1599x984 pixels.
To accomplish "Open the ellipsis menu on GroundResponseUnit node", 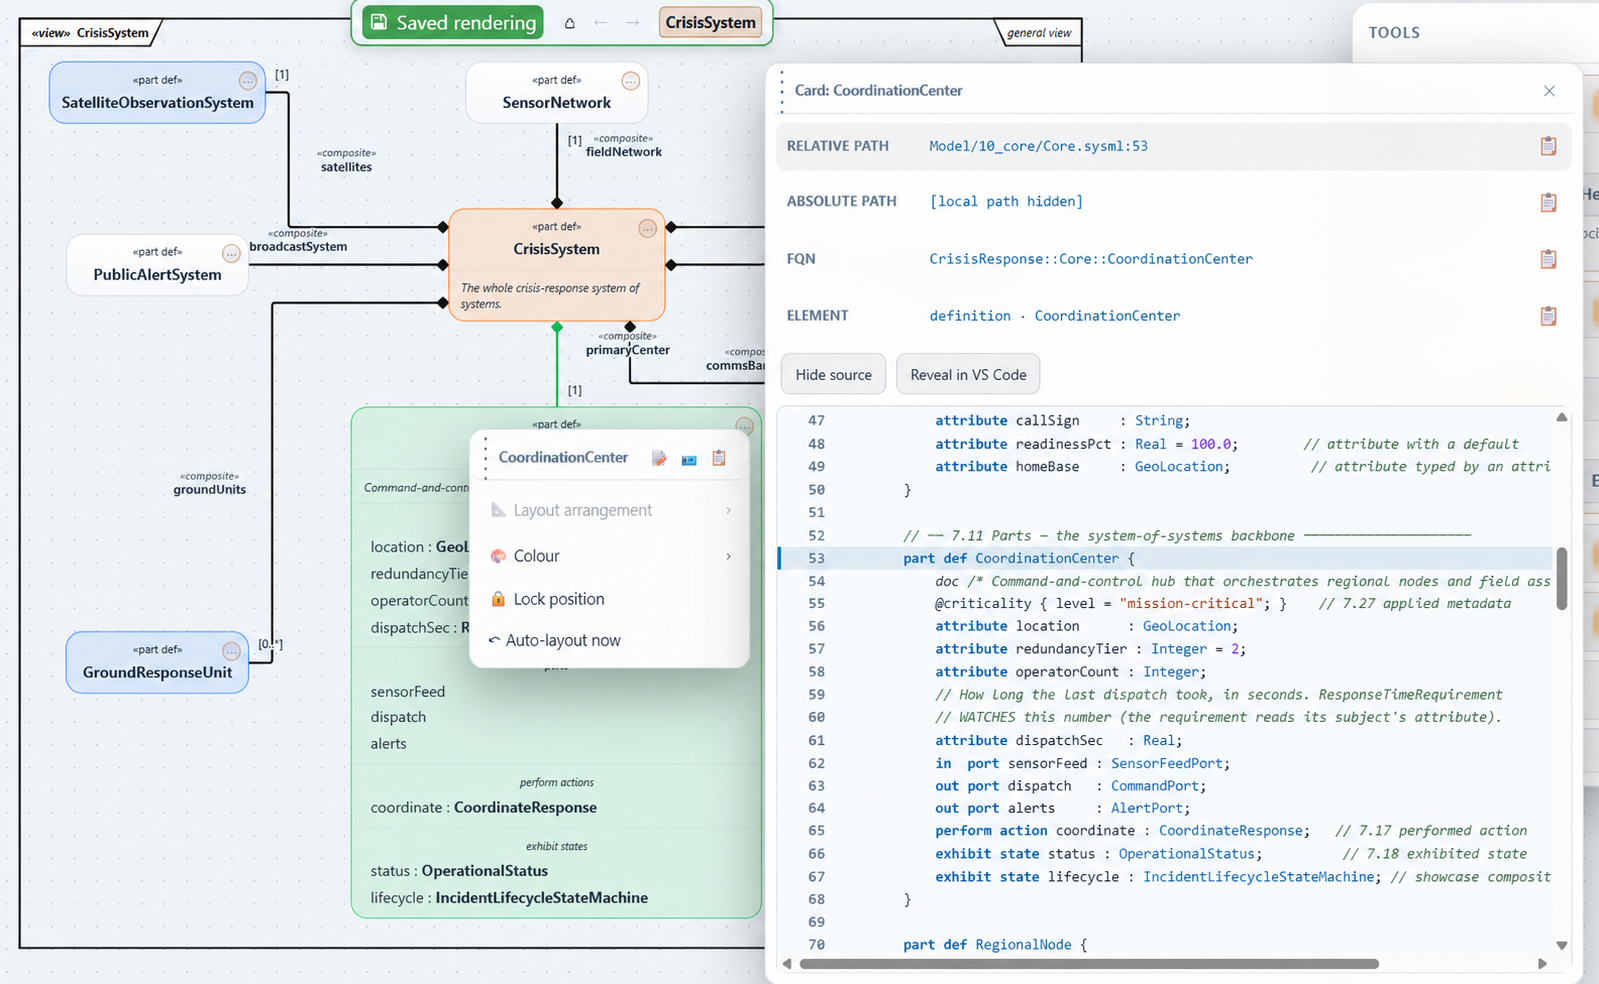I will [x=231, y=651].
